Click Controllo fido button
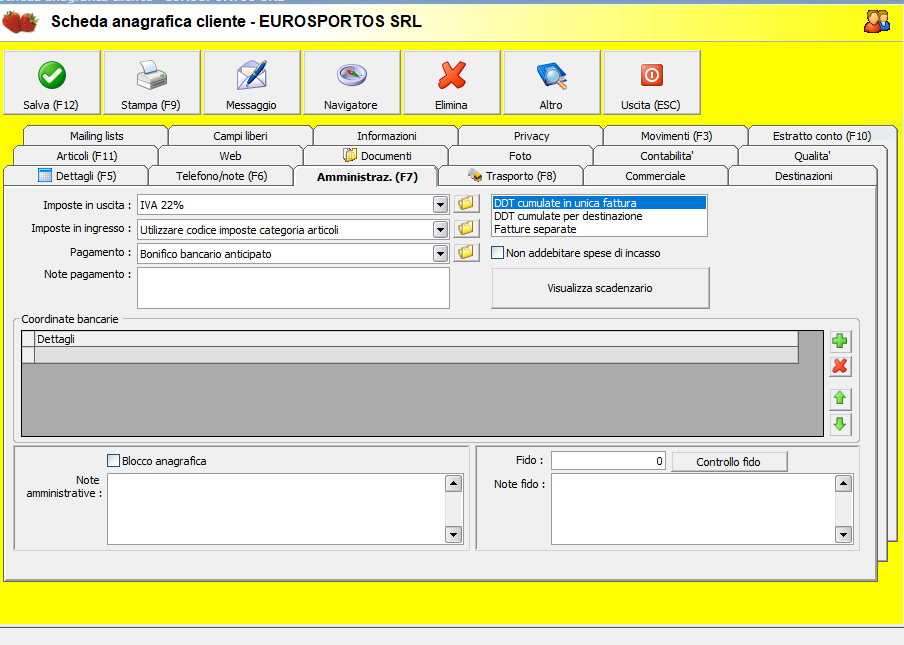 [729, 462]
